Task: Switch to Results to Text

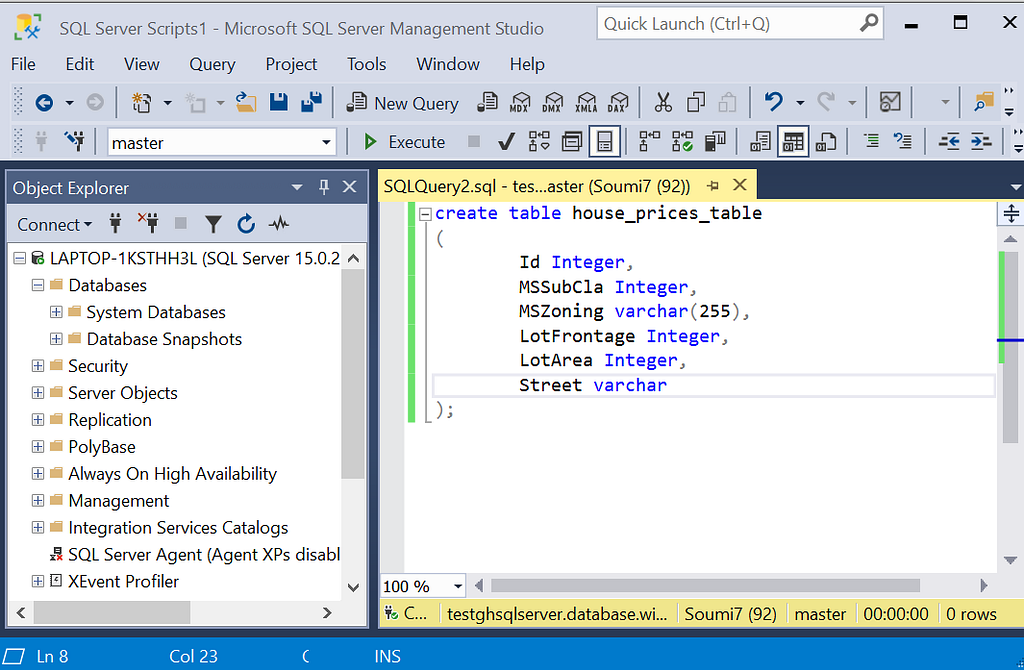Action: (760, 141)
